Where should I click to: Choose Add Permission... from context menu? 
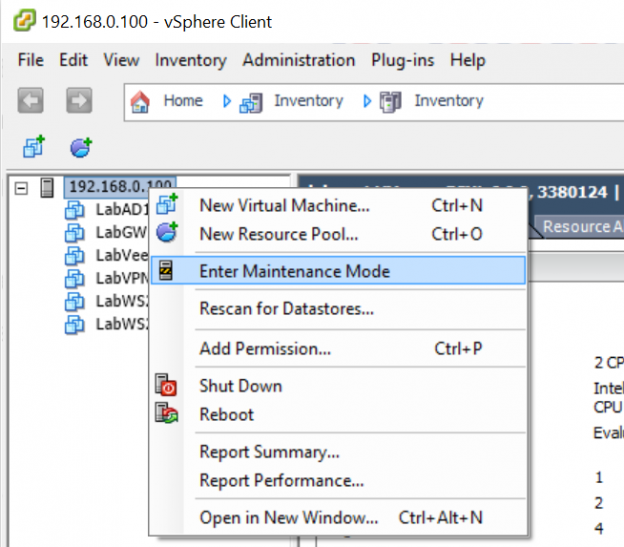(x=339, y=348)
